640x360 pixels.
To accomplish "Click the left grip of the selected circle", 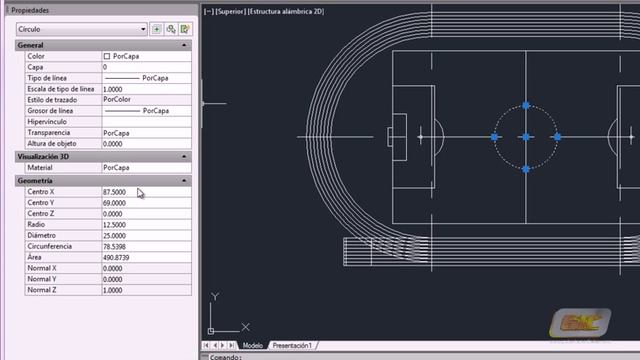I will click(x=494, y=137).
